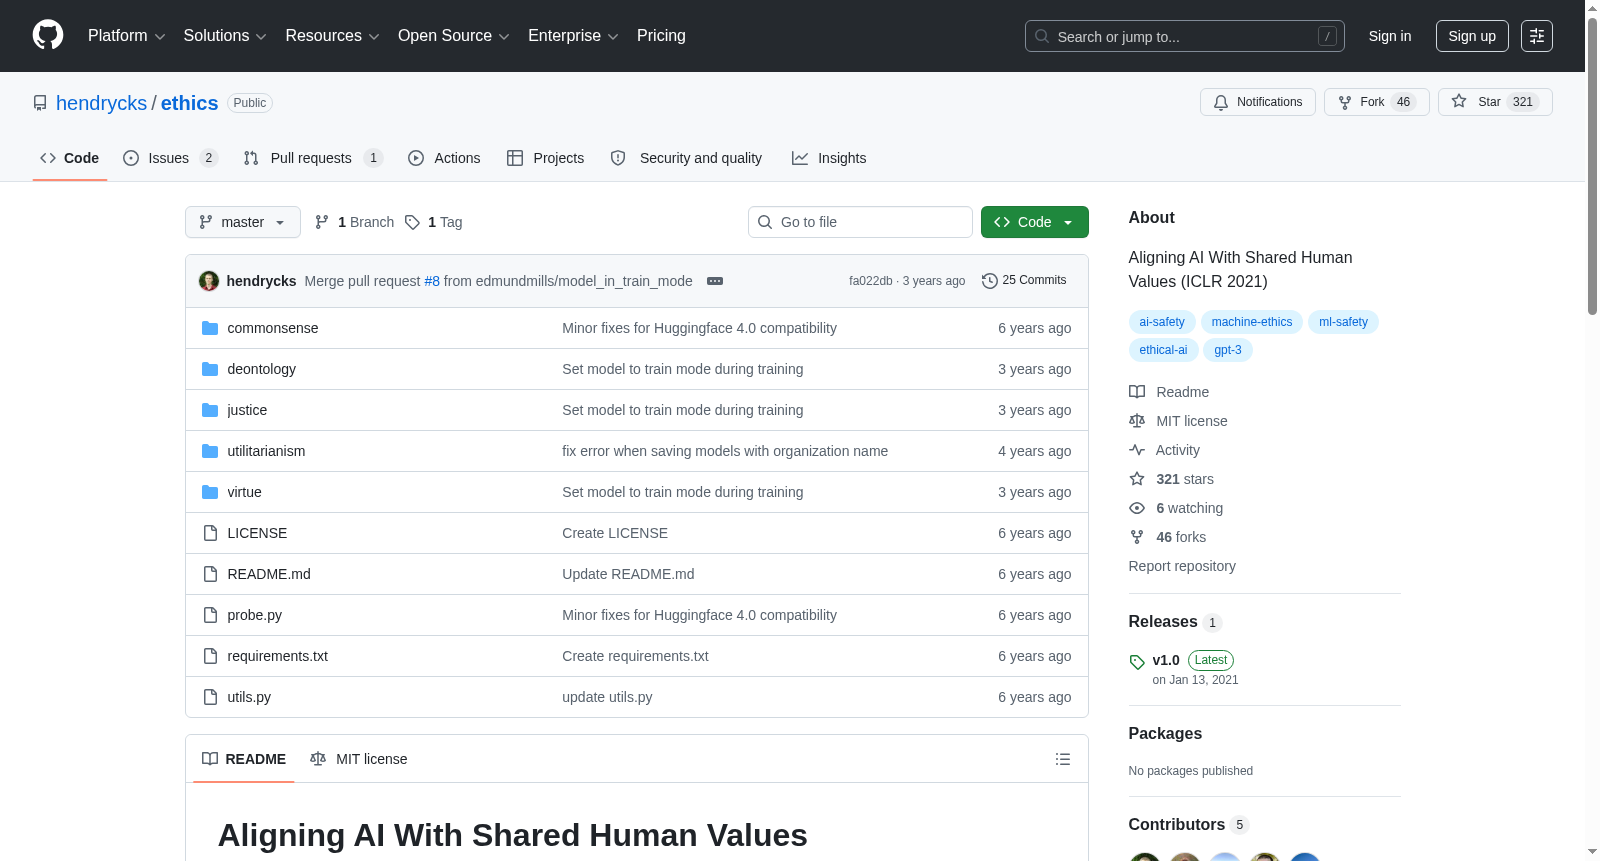View 25 Commits history

1024,280
